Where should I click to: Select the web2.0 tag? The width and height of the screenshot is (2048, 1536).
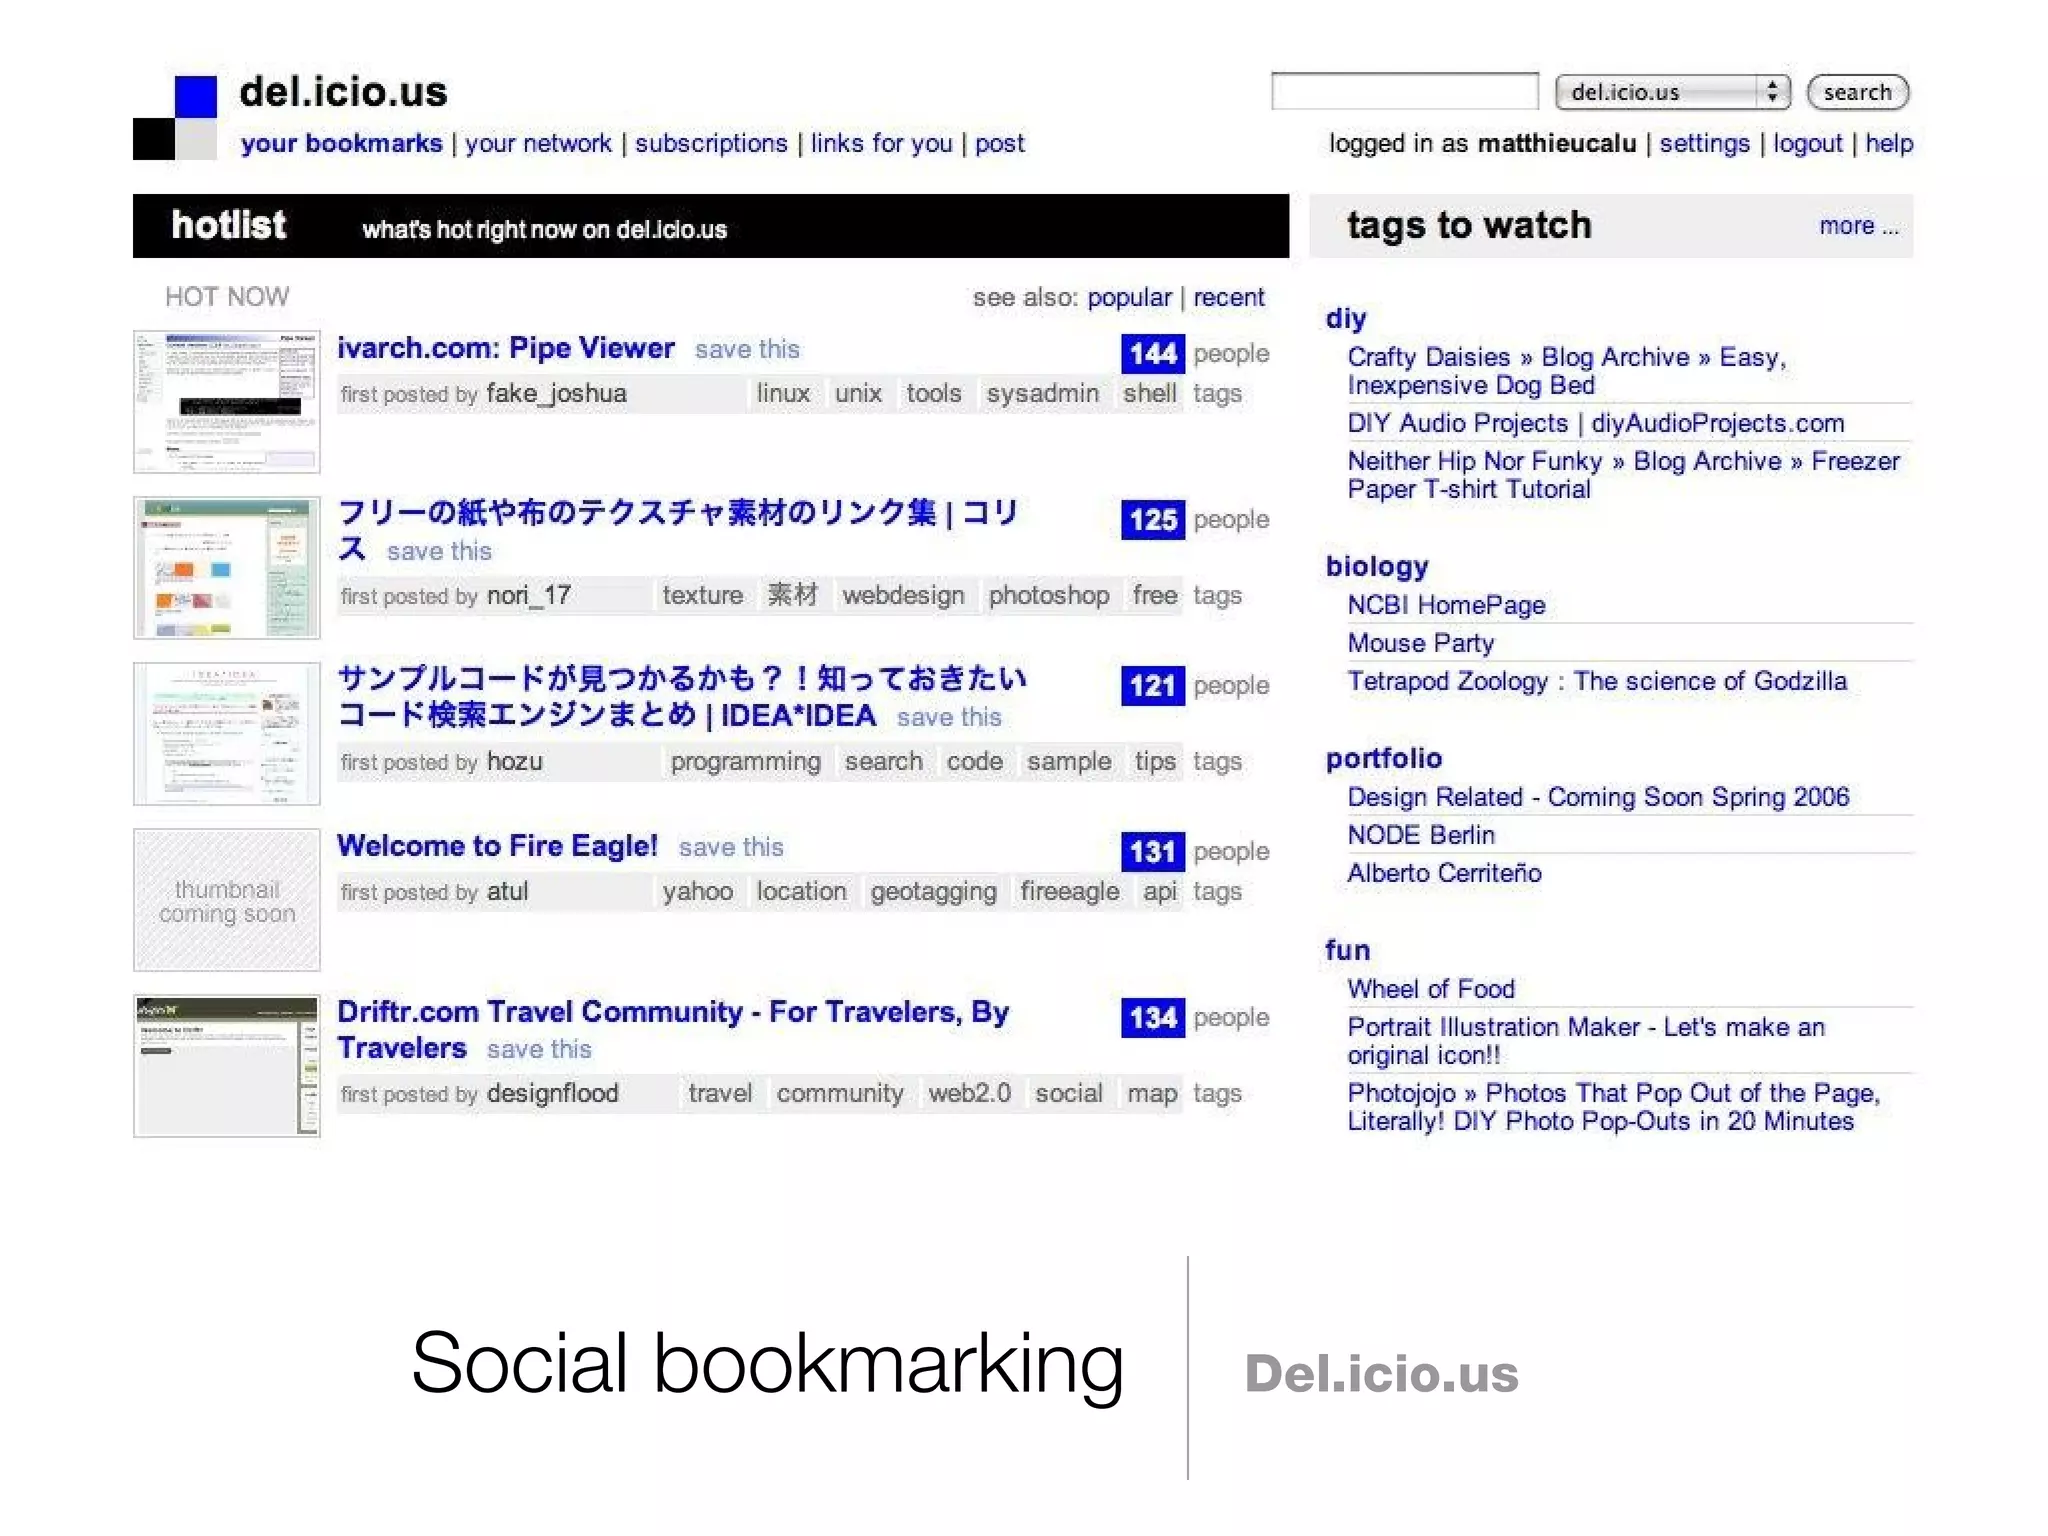pyautogui.click(x=969, y=1094)
